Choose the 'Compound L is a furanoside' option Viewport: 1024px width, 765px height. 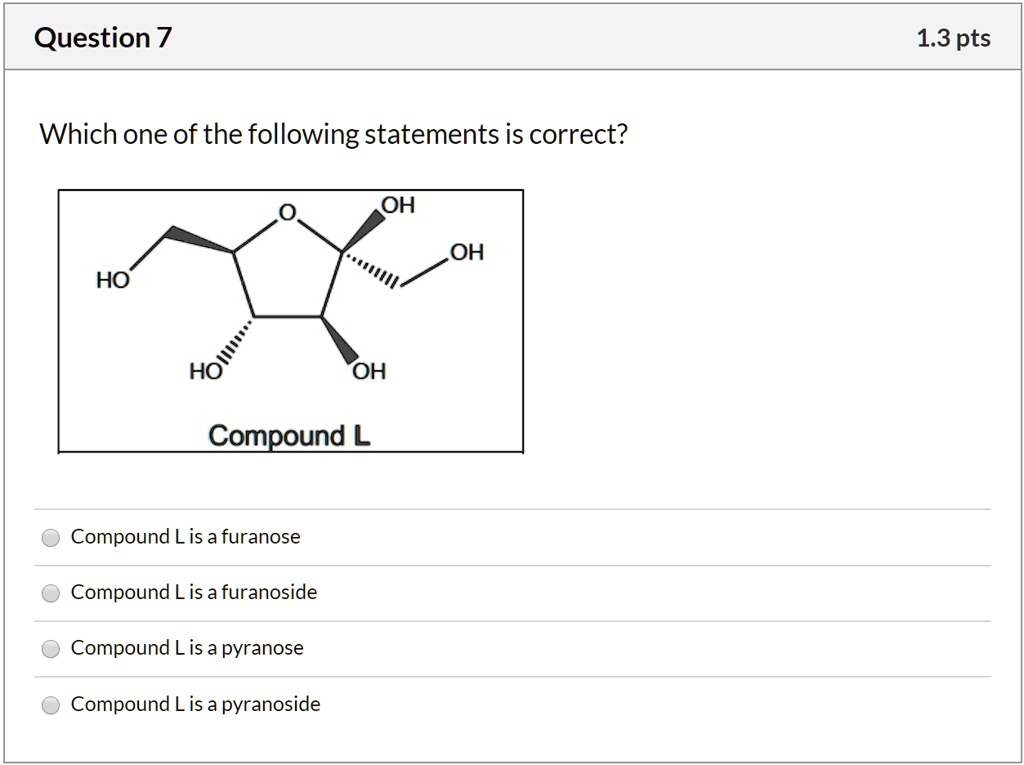tap(50, 592)
